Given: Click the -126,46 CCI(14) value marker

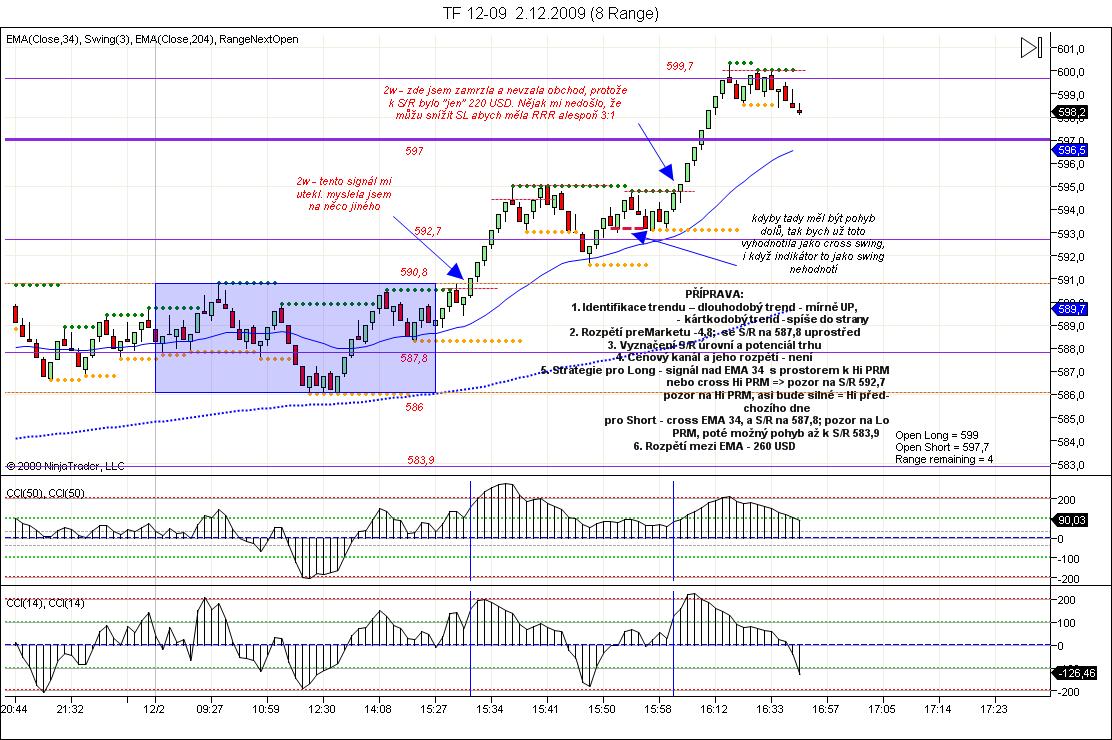Looking at the screenshot, I should pyautogui.click(x=1074, y=673).
